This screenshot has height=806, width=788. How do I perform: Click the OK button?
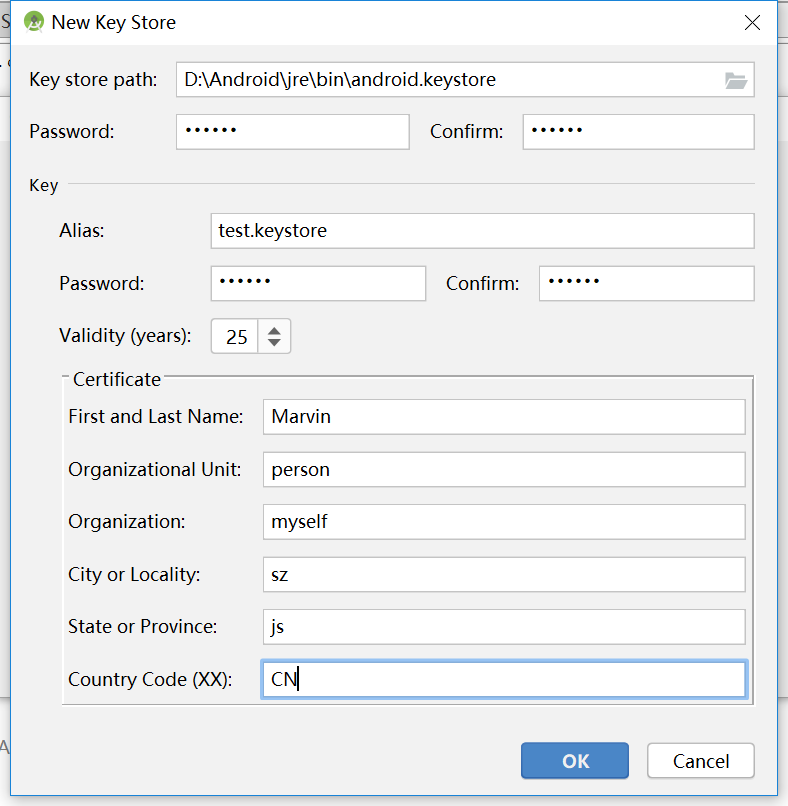pos(574,760)
